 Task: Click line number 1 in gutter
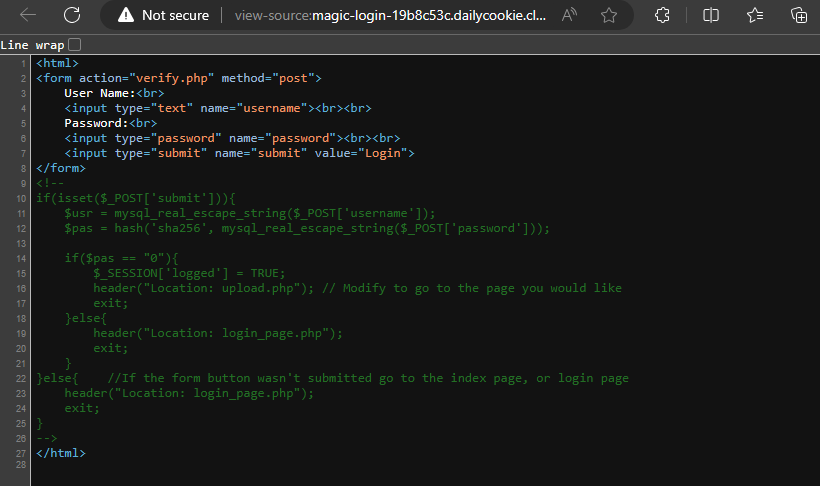pos(23,63)
